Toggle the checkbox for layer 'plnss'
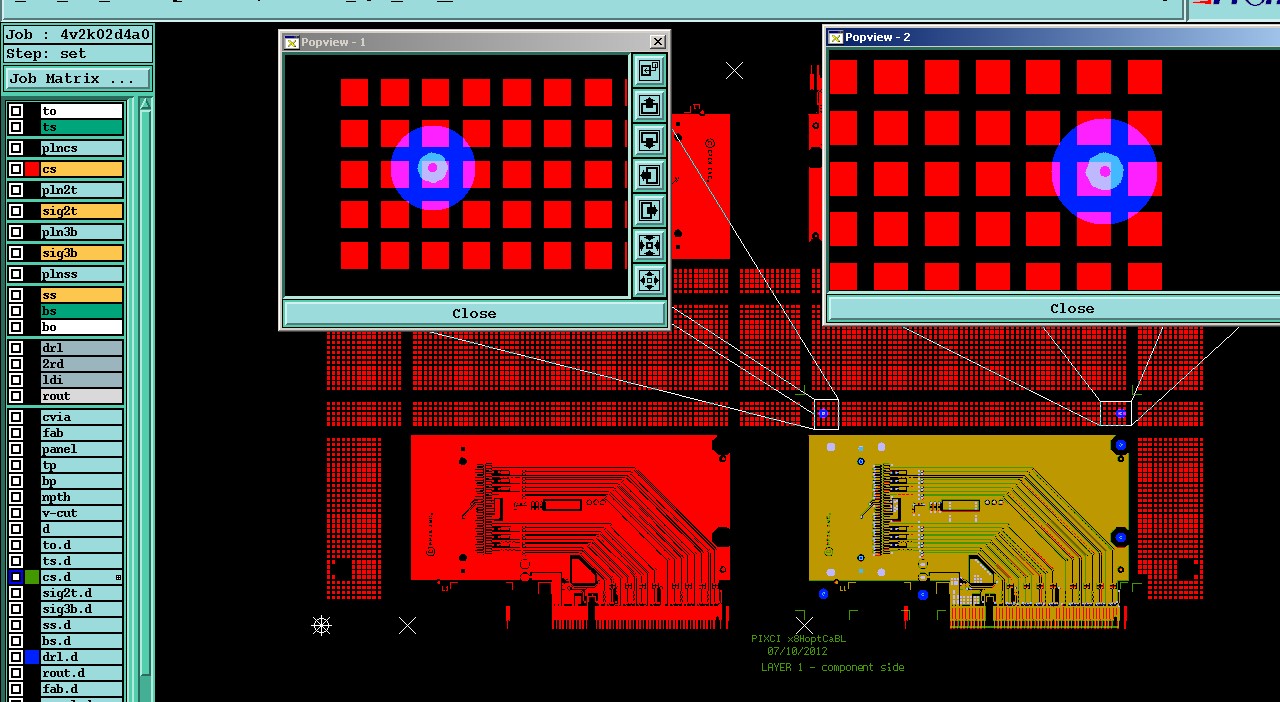This screenshot has width=1280, height=702. [x=16, y=274]
